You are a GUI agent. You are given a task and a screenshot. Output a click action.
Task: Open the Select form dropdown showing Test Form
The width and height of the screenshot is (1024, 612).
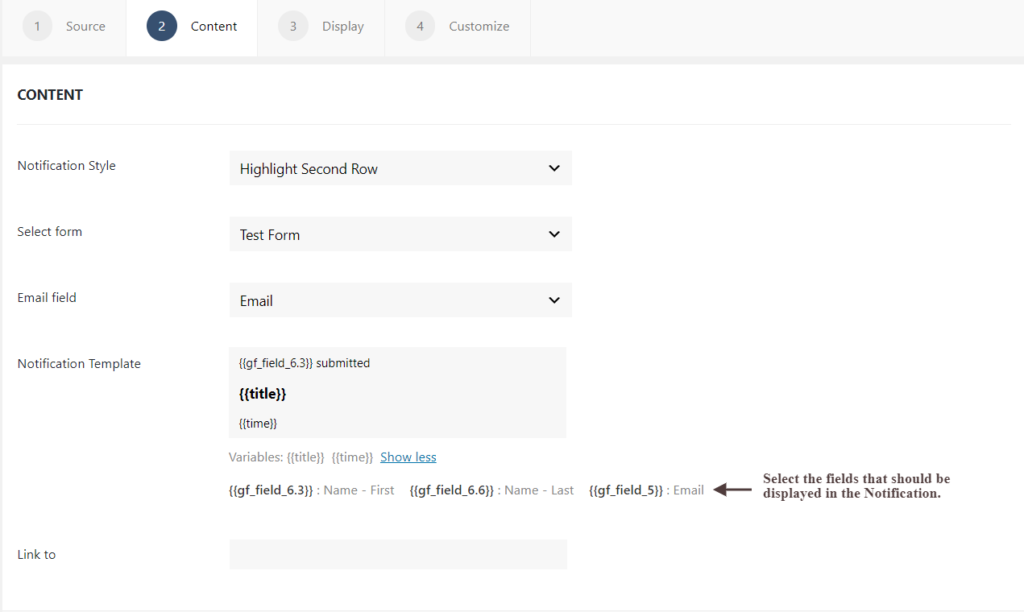pyautogui.click(x=400, y=234)
